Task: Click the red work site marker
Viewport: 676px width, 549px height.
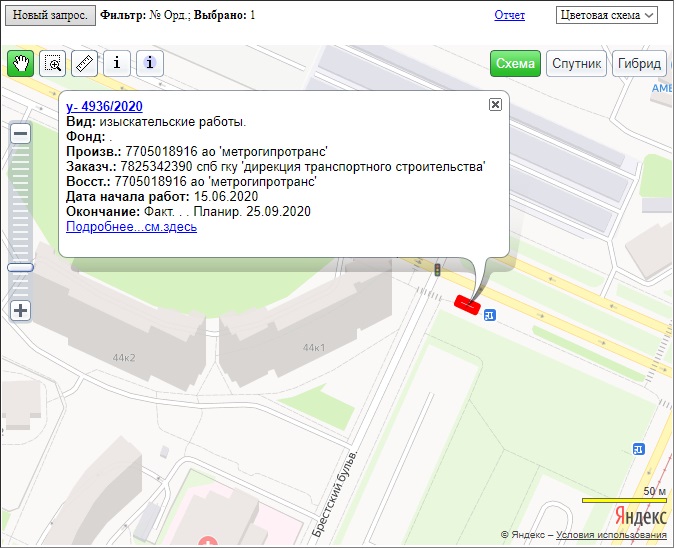Action: [x=468, y=303]
